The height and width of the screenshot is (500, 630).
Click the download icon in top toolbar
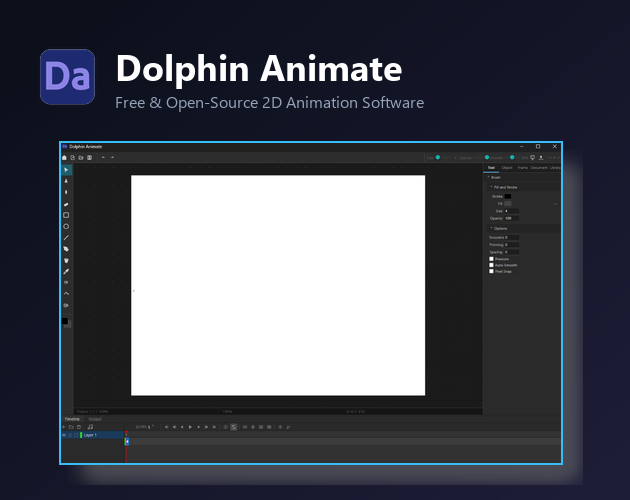[541, 158]
